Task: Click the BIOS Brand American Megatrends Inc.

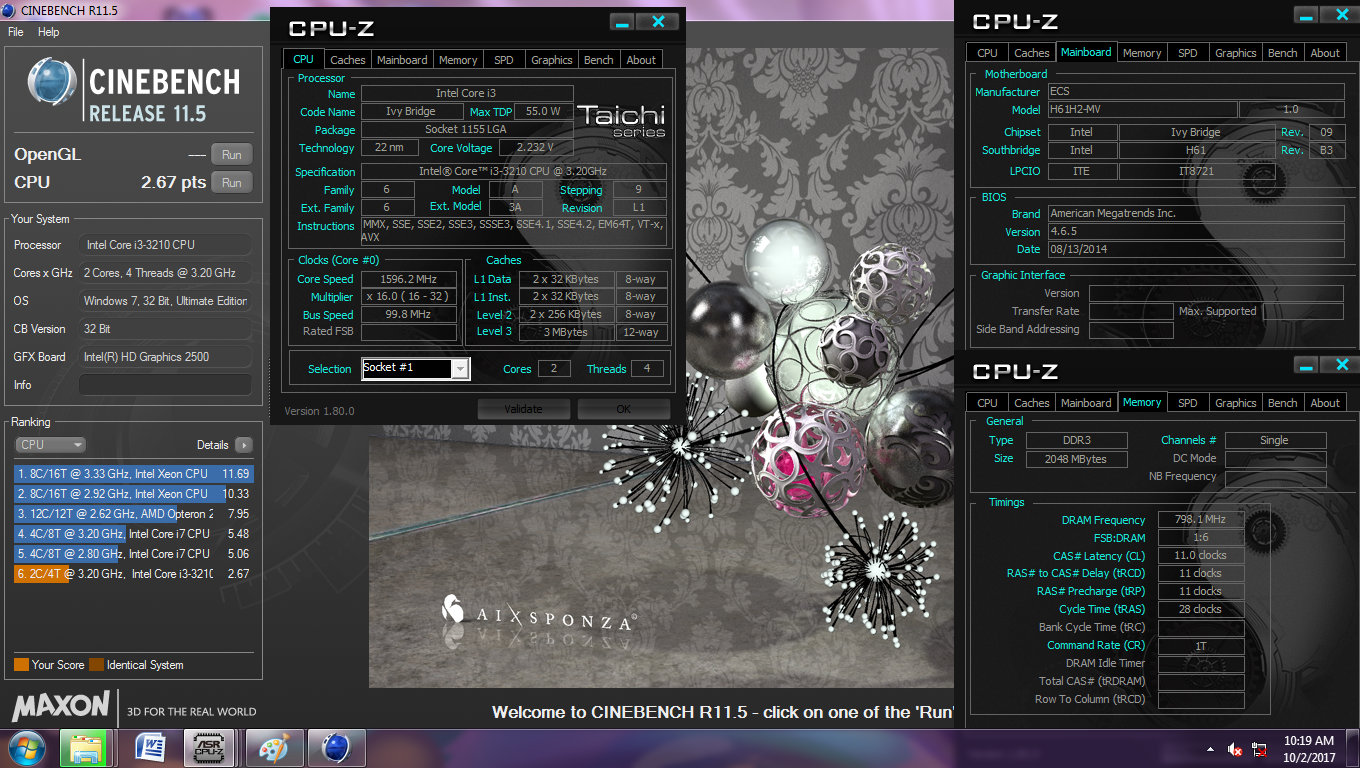Action: [x=1196, y=213]
